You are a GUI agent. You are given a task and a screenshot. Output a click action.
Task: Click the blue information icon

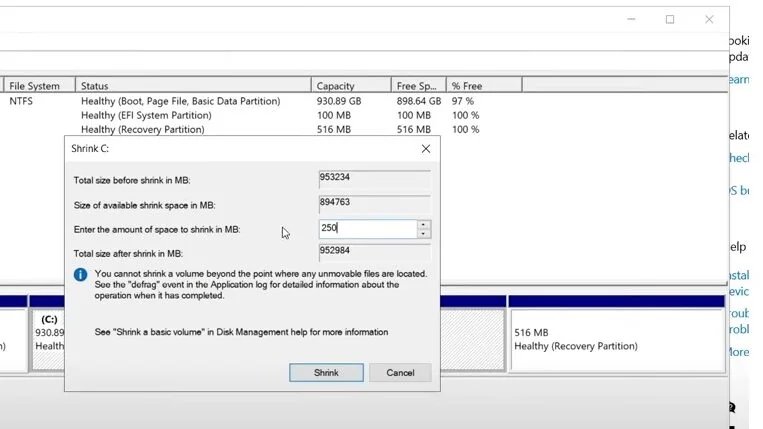(80, 275)
